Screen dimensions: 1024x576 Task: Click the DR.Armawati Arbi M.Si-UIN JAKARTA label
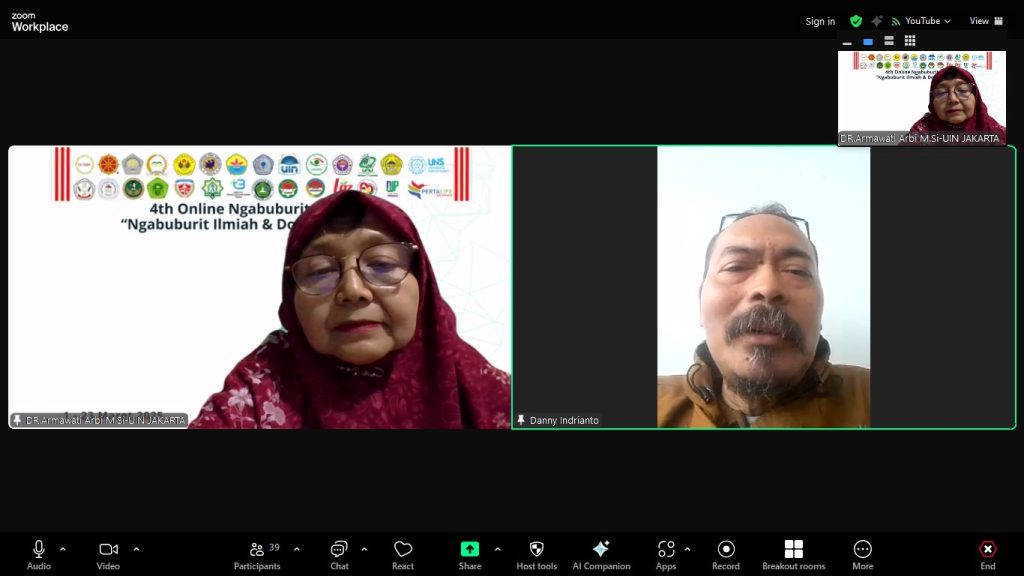coord(105,420)
